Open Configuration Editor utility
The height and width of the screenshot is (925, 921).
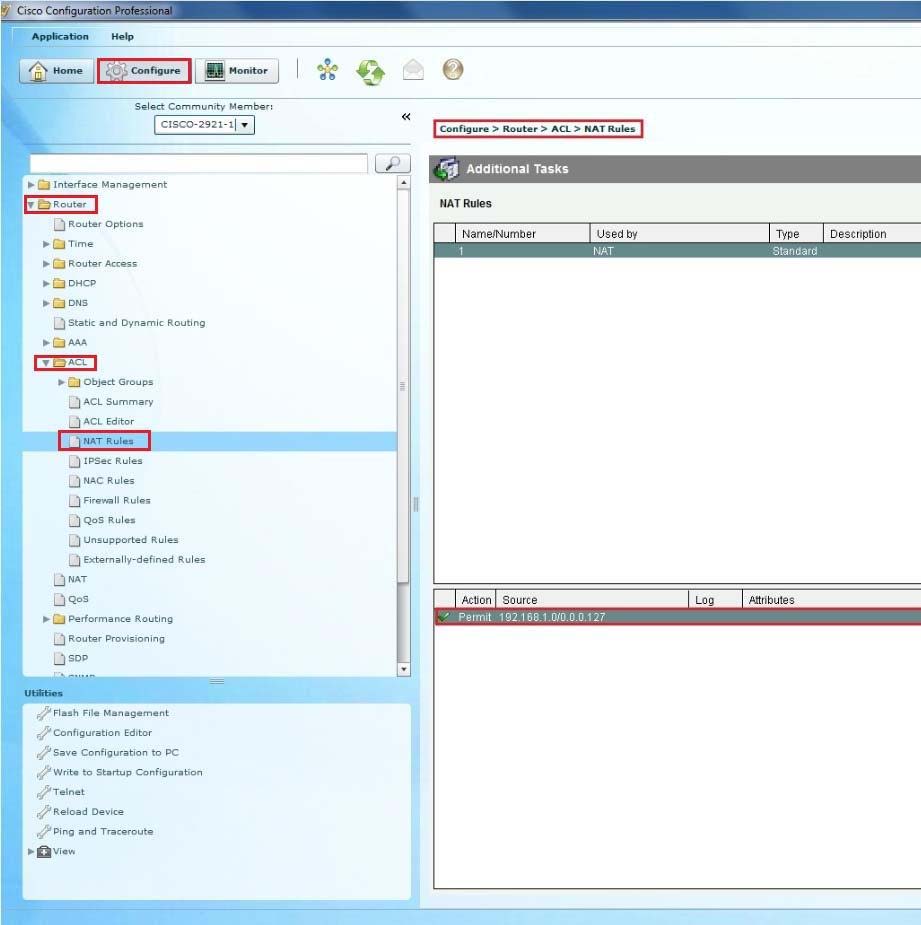(x=102, y=733)
